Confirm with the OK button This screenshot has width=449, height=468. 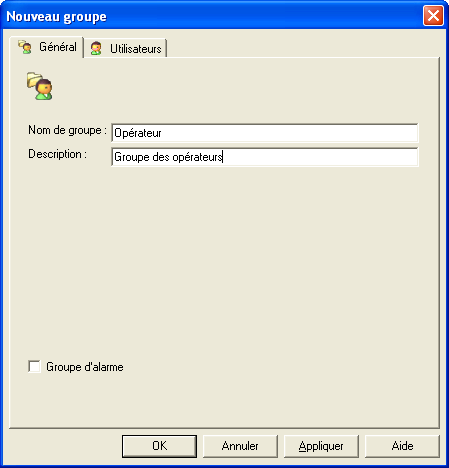[x=159, y=446]
